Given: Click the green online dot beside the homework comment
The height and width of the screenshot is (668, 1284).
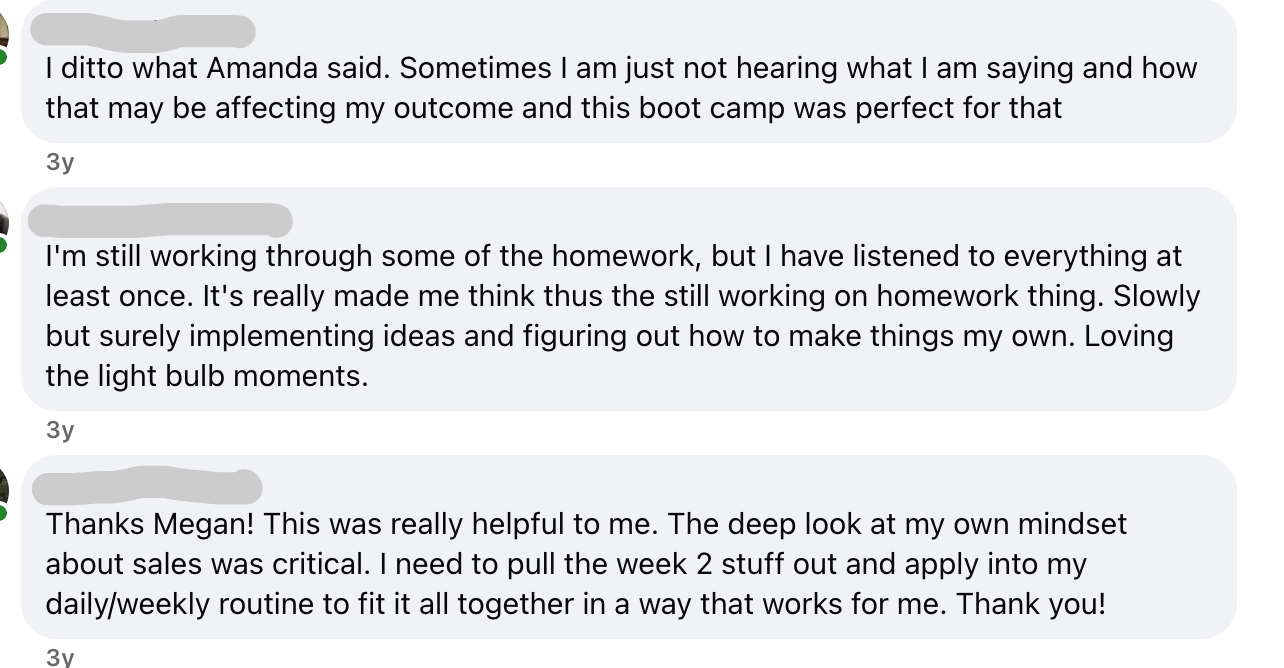Looking at the screenshot, I should [x=4, y=246].
